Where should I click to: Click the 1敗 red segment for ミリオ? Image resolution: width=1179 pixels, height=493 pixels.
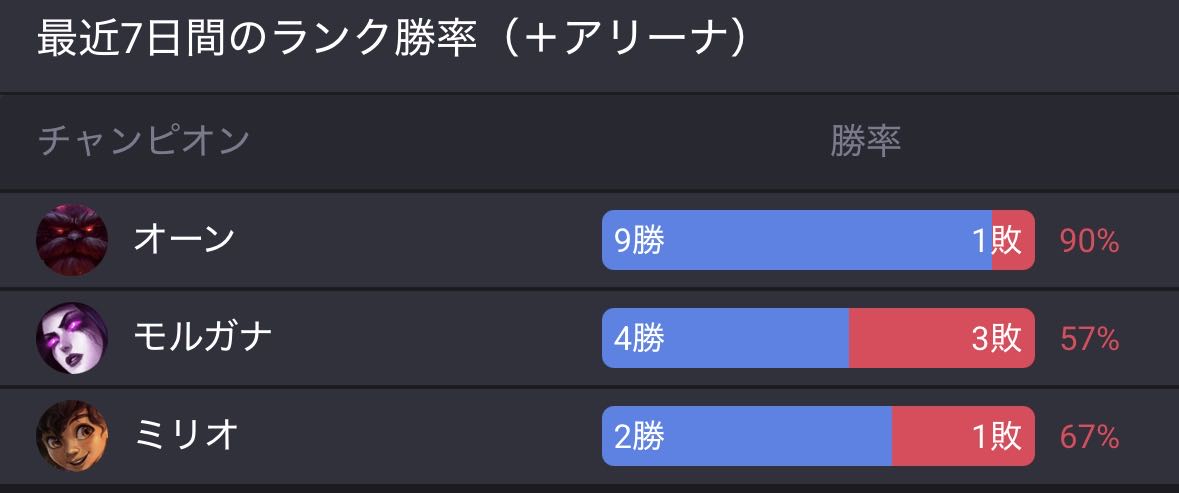pyautogui.click(x=963, y=436)
